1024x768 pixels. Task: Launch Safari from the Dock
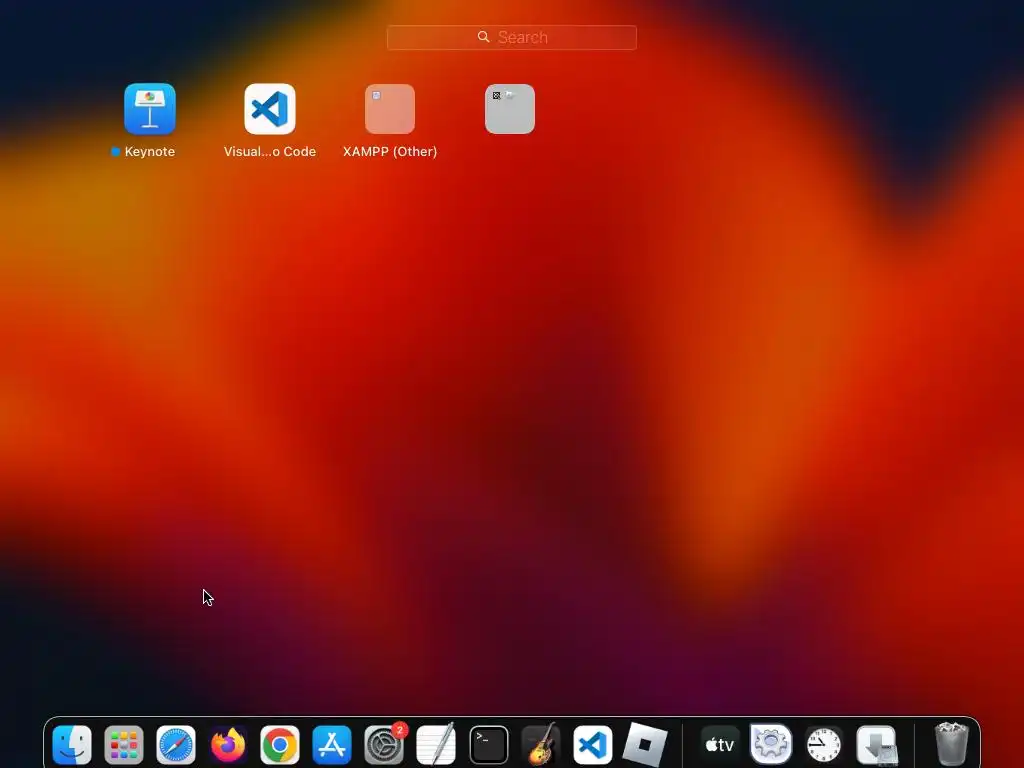(x=176, y=744)
